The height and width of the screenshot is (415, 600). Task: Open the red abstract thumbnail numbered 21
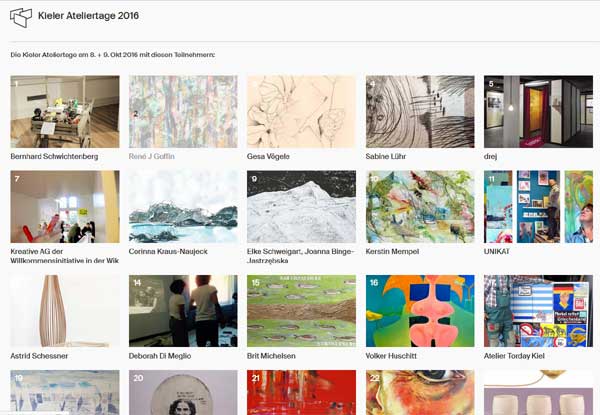(302, 392)
